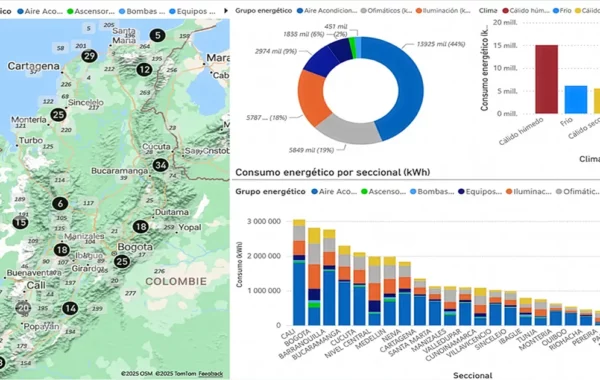Click Equipos... in the seccional chart legend
The height and width of the screenshot is (380, 600).
(x=480, y=191)
